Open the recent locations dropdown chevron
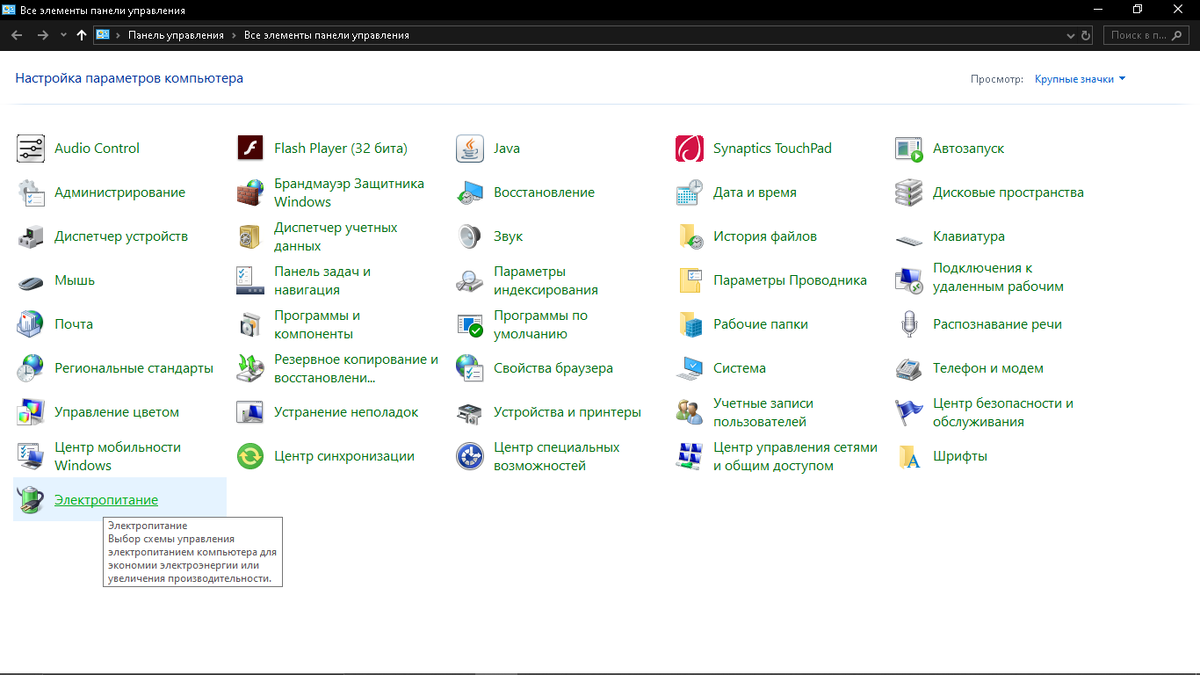This screenshot has height=675, width=1200. tap(64, 35)
